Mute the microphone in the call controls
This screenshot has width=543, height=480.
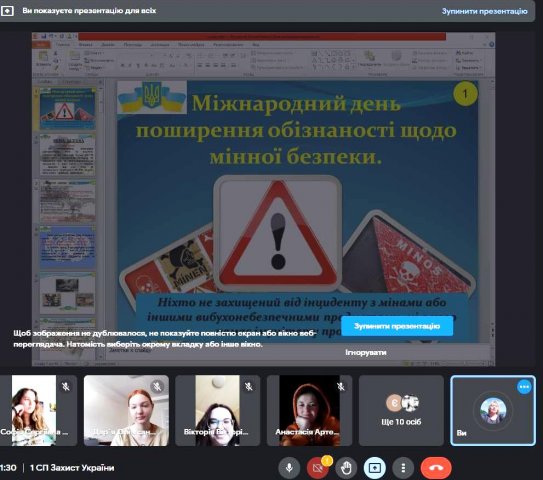289,468
